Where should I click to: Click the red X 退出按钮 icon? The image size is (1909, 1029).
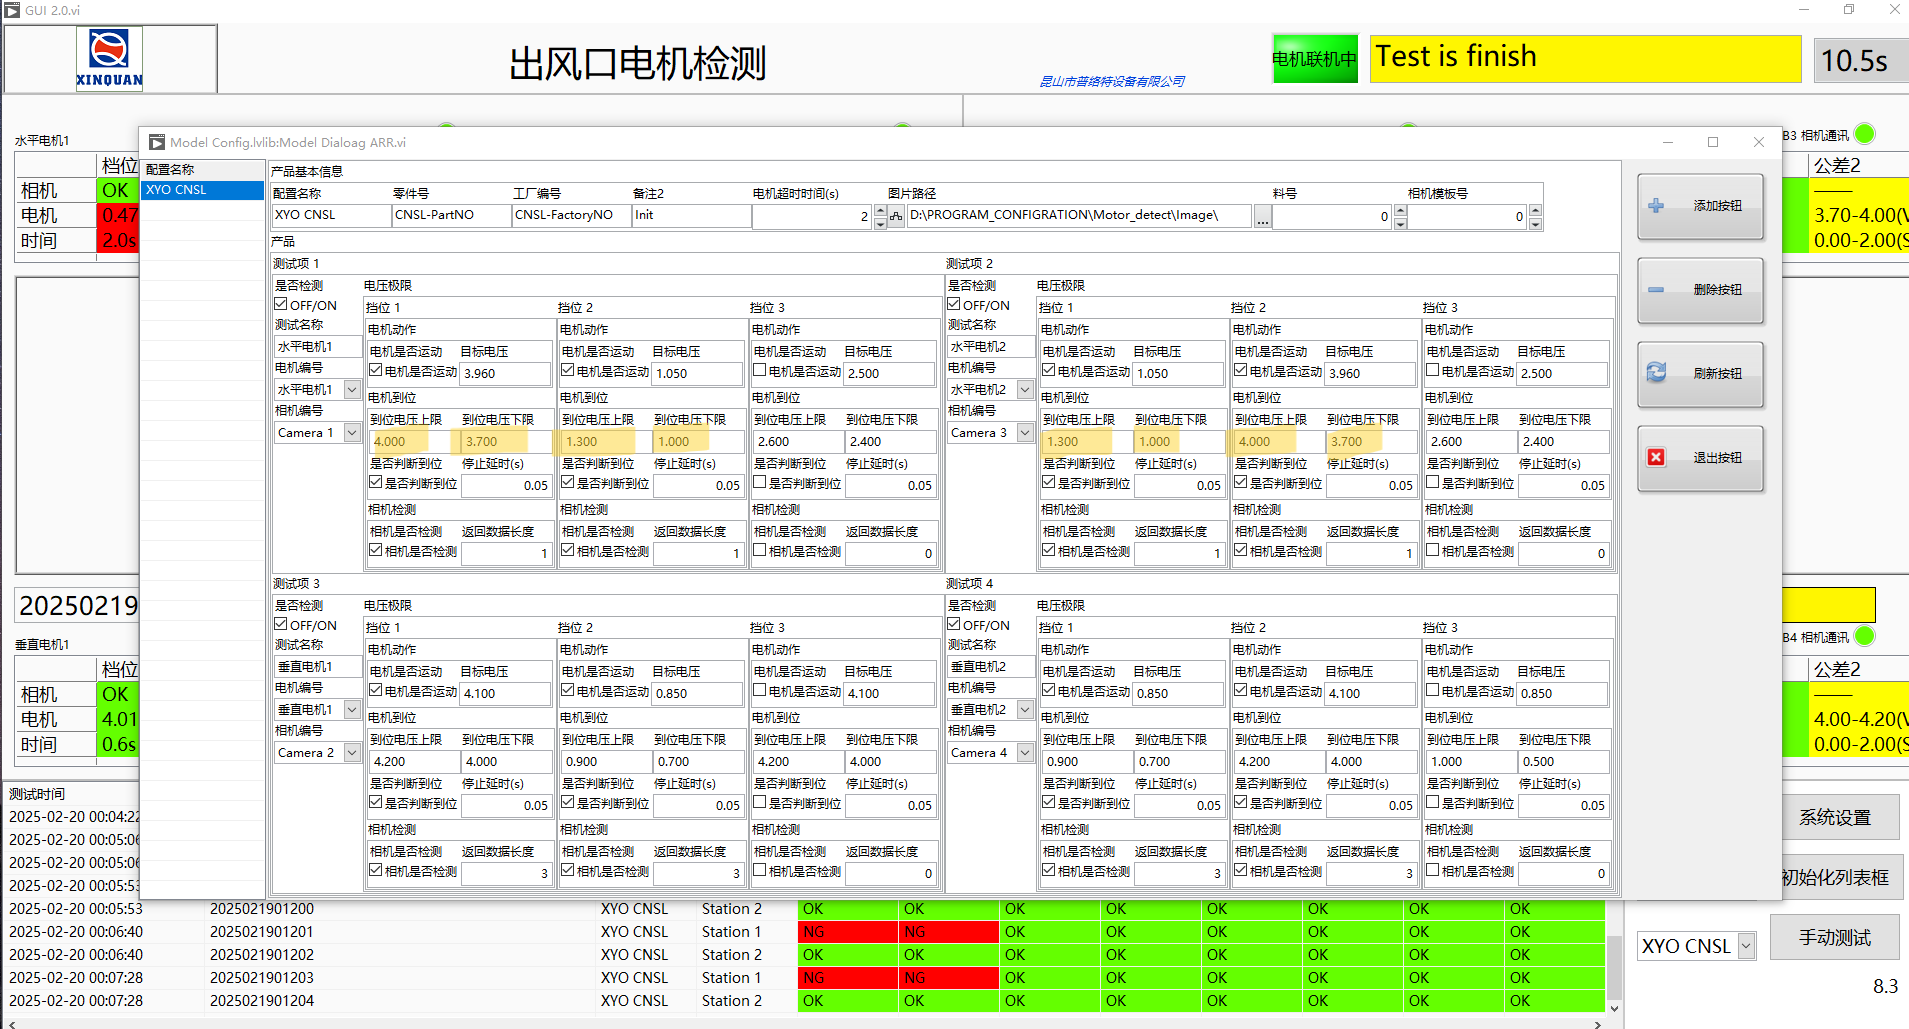point(1657,457)
